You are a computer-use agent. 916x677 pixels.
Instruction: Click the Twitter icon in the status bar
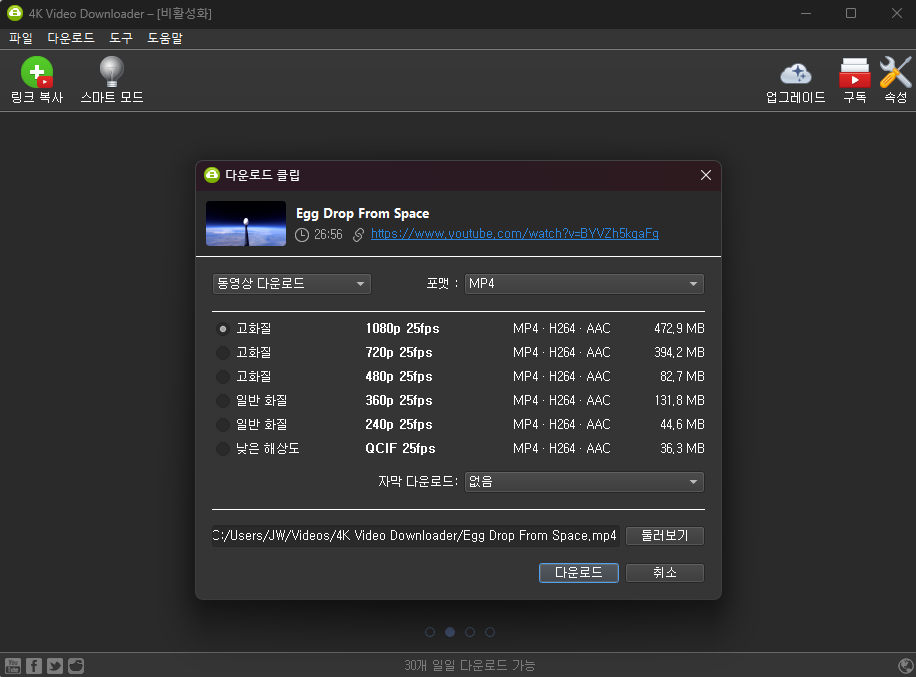55,665
